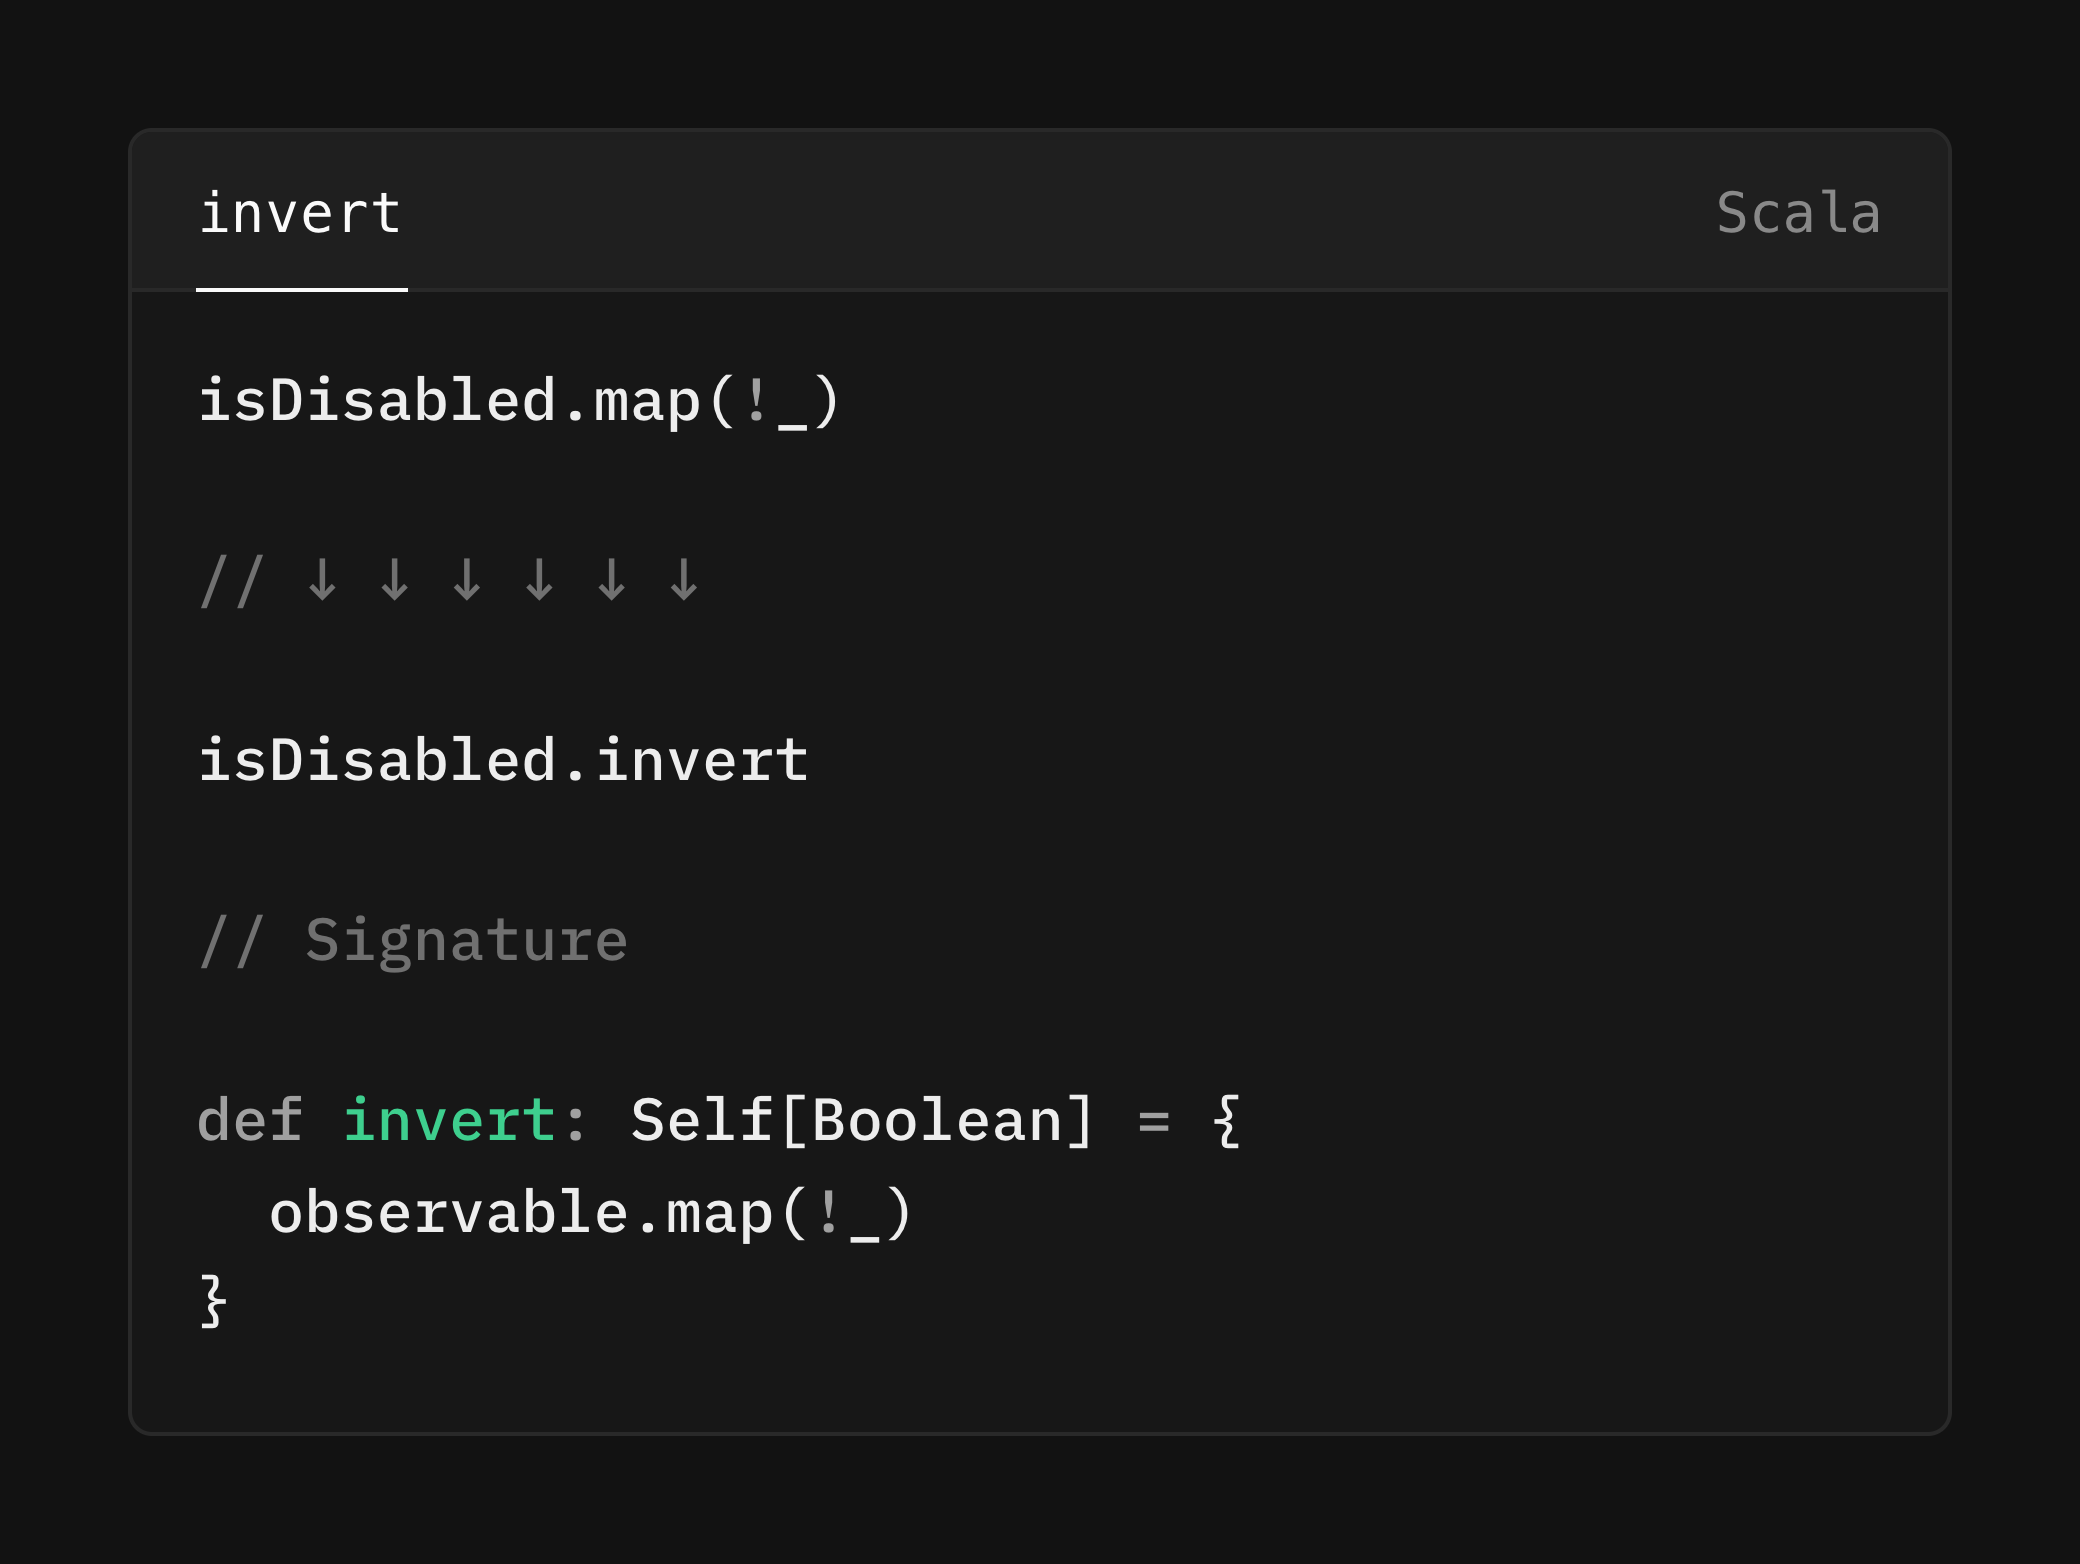Click the Self type name
This screenshot has width=2080, height=1564.
(702, 1120)
